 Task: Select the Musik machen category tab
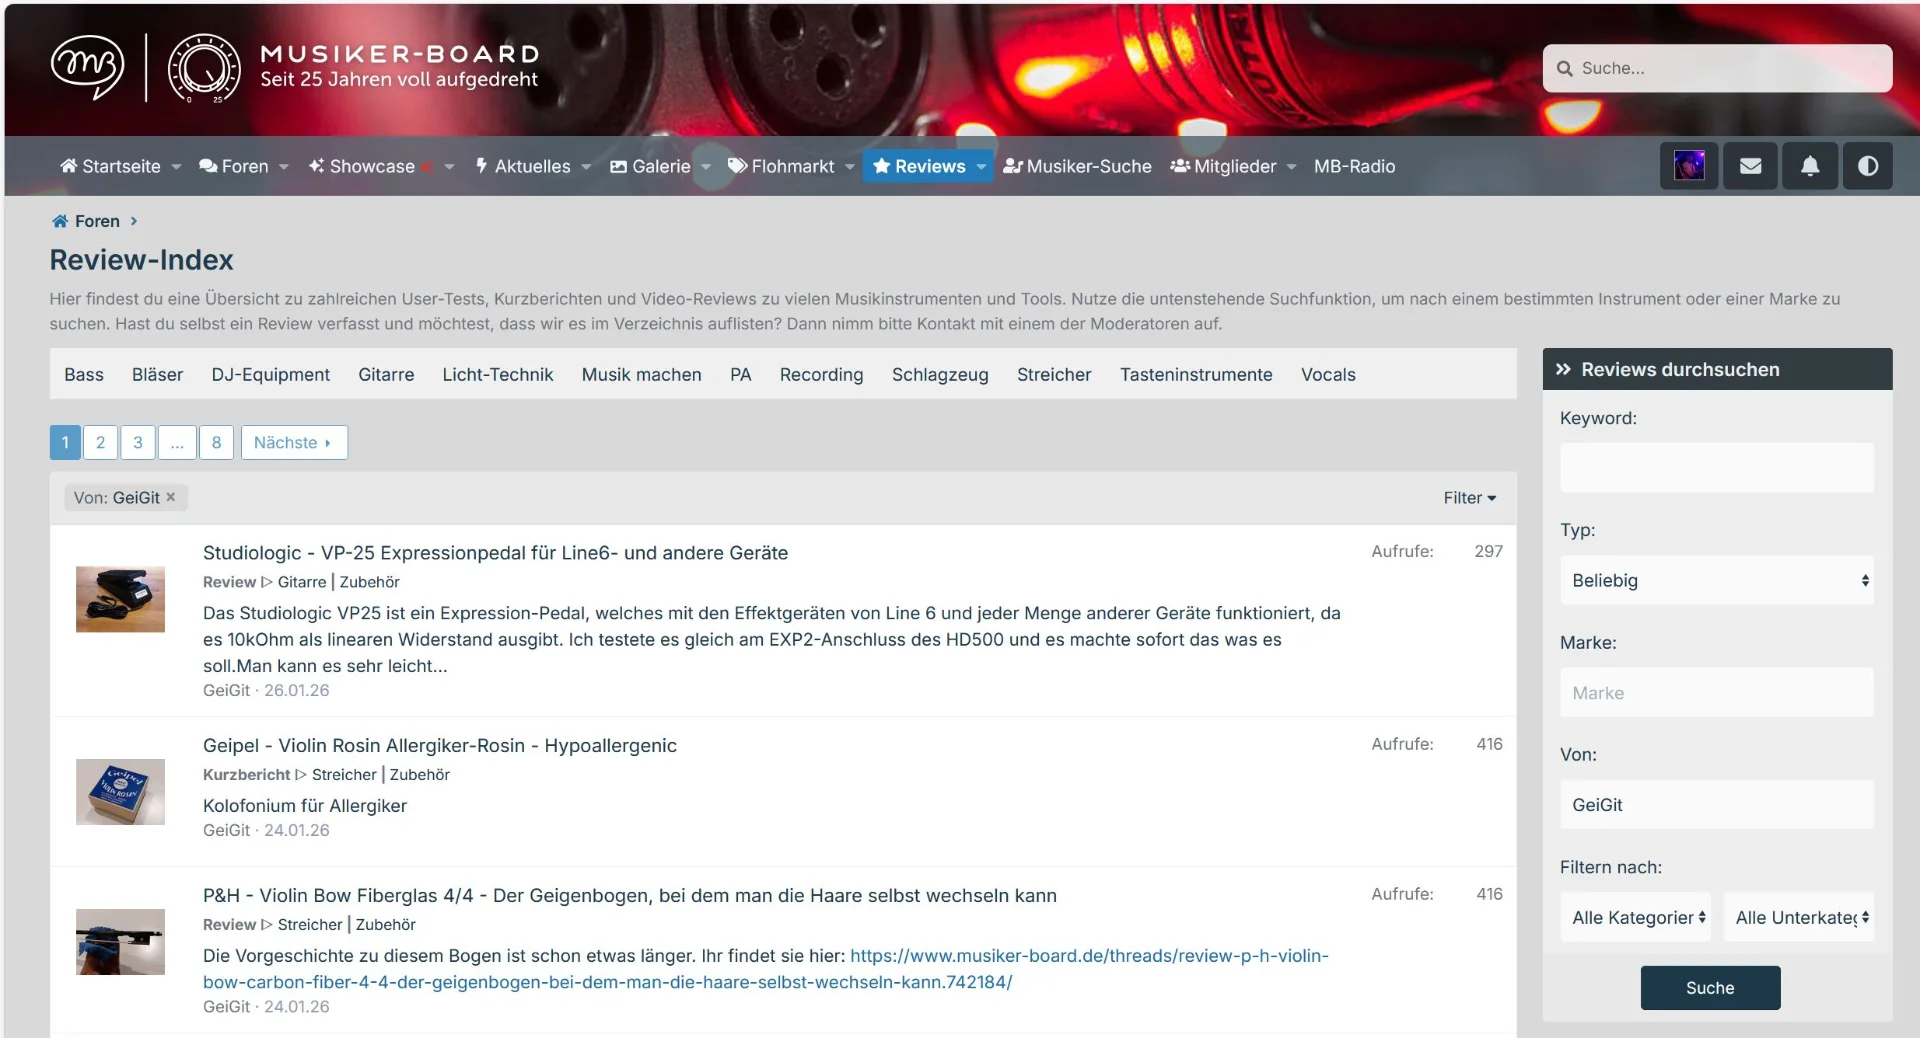642,374
